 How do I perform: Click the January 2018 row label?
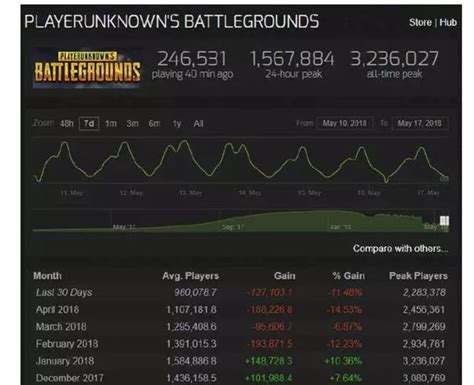click(65, 361)
